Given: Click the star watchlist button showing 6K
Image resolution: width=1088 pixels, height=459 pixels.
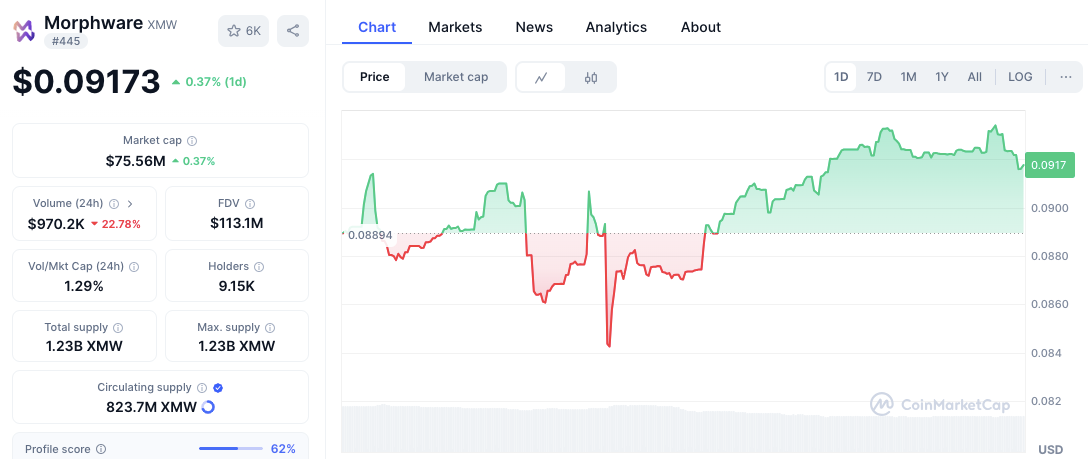Looking at the screenshot, I should pos(243,31).
